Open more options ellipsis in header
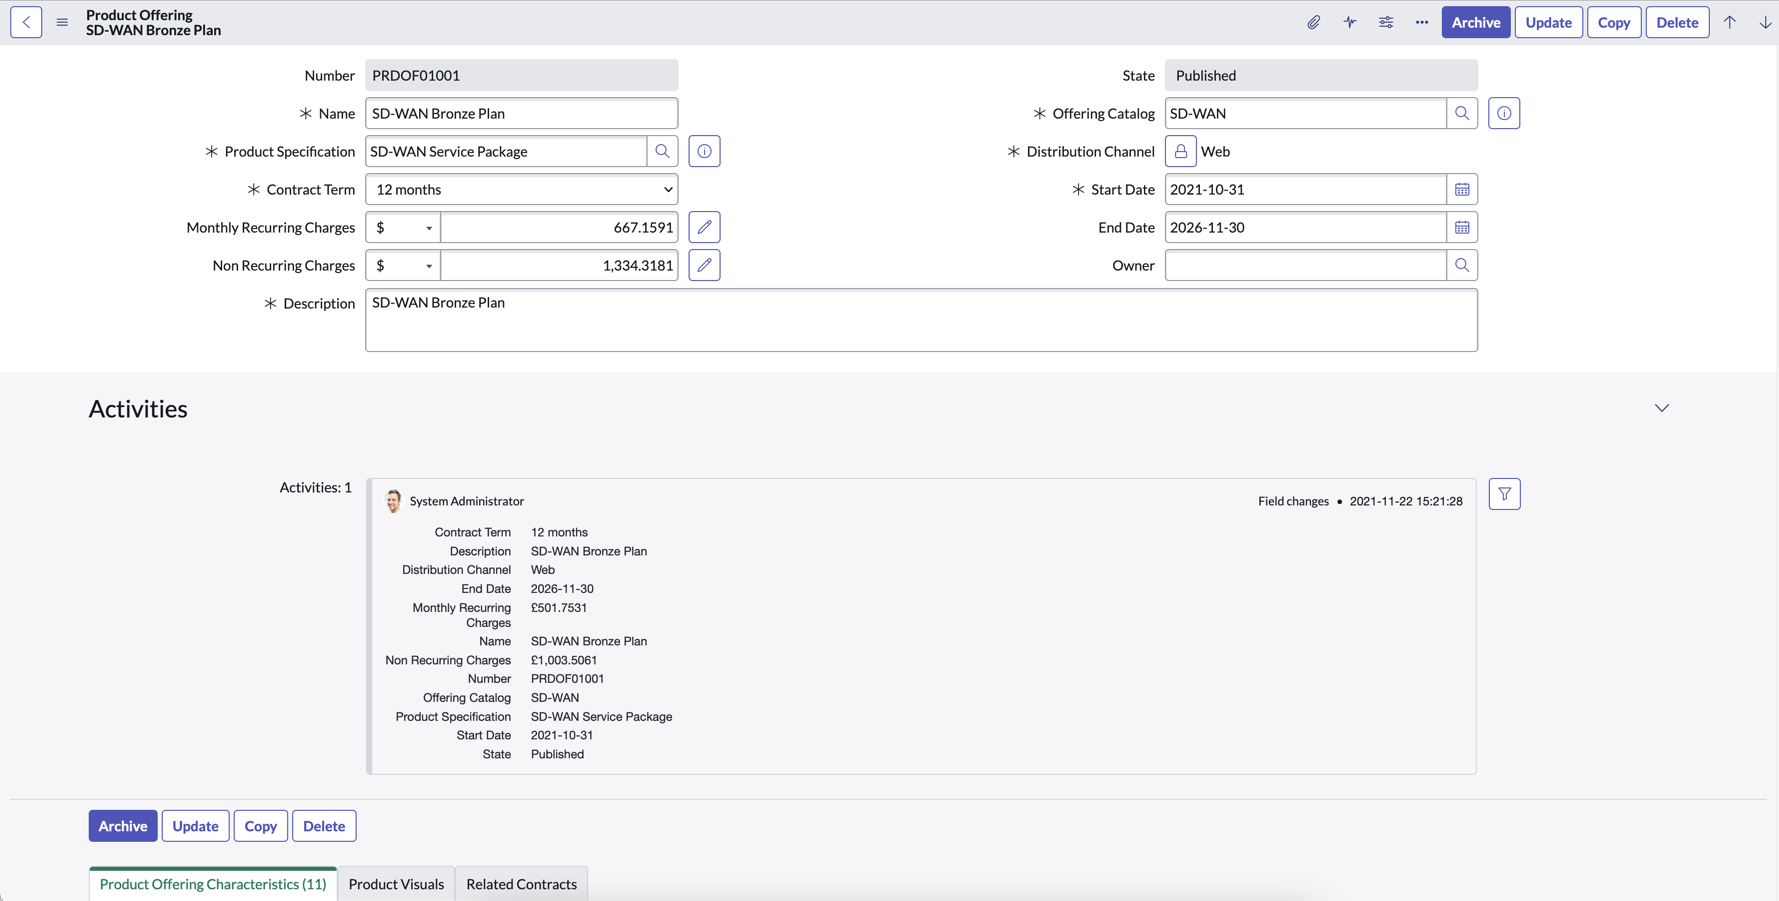This screenshot has height=901, width=1779. tap(1422, 22)
